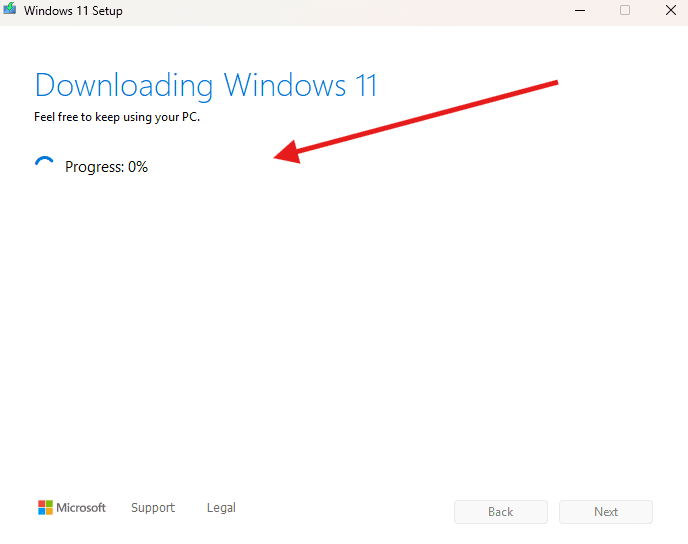The image size is (688, 544).
Task: Click the Back button
Action: point(501,512)
